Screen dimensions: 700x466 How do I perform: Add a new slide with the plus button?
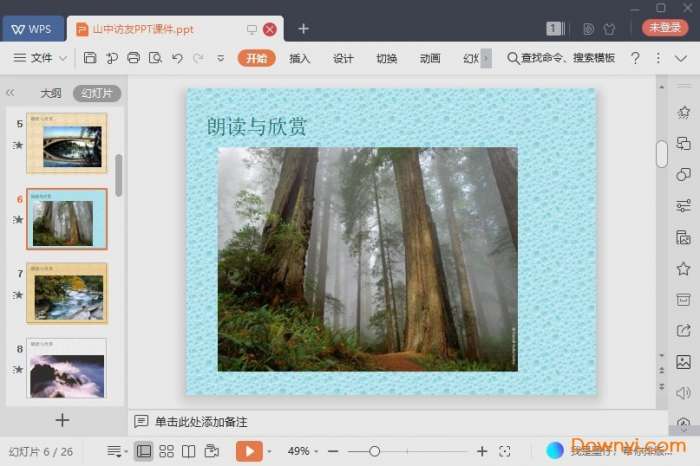point(62,420)
